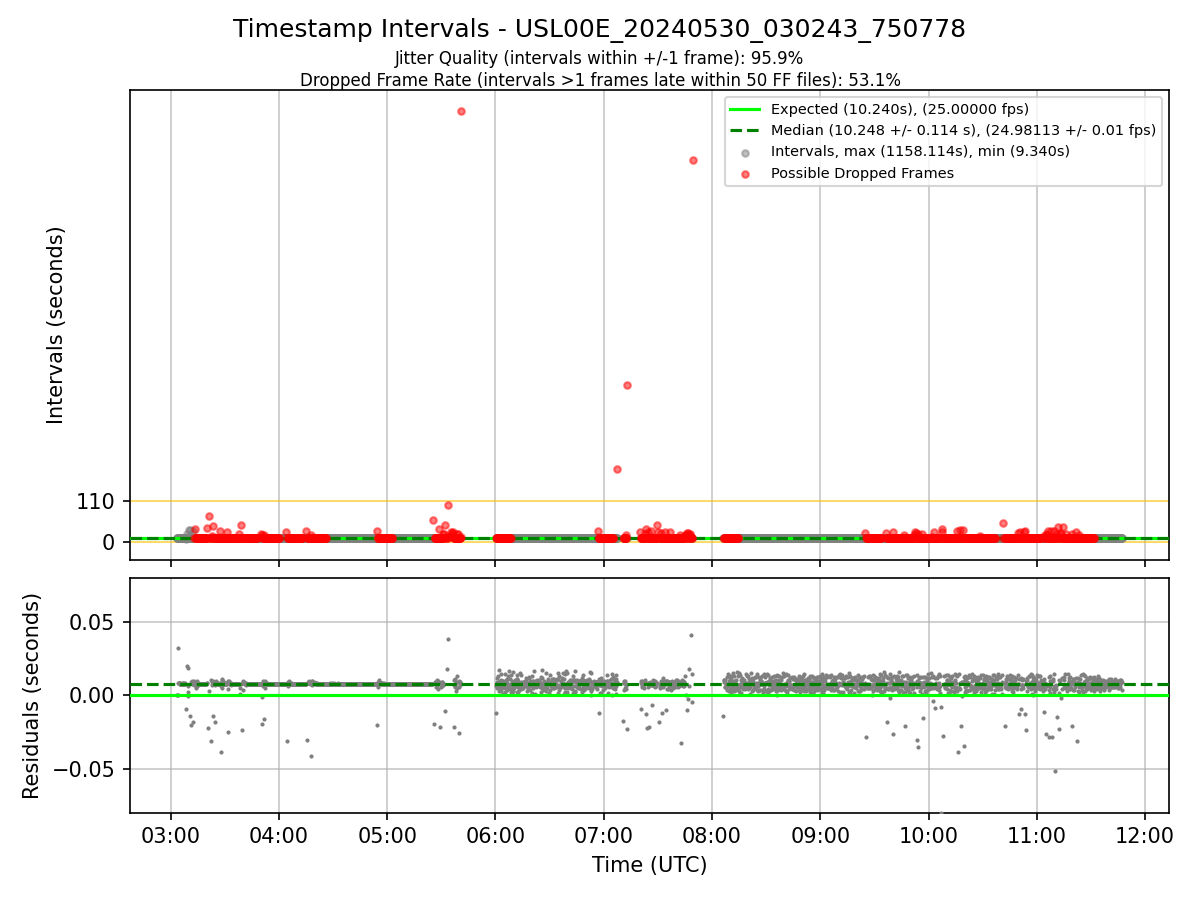
Task: Click the '09:00' time tick label
Action: [x=820, y=834]
